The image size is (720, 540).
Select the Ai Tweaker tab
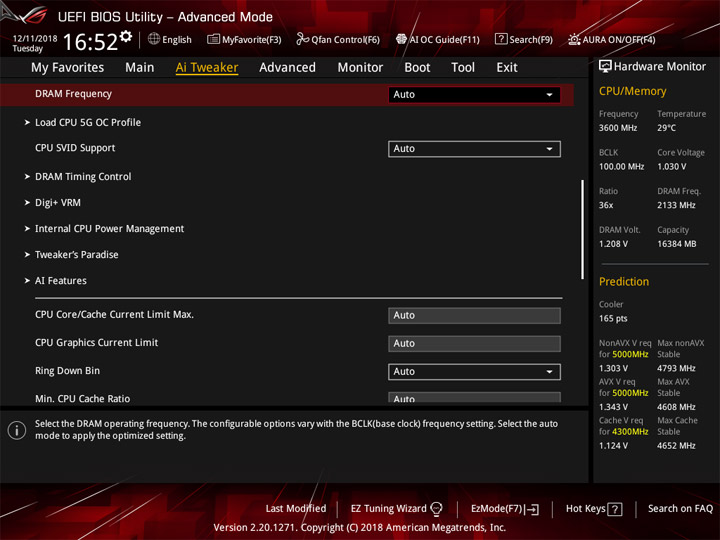[x=207, y=68]
